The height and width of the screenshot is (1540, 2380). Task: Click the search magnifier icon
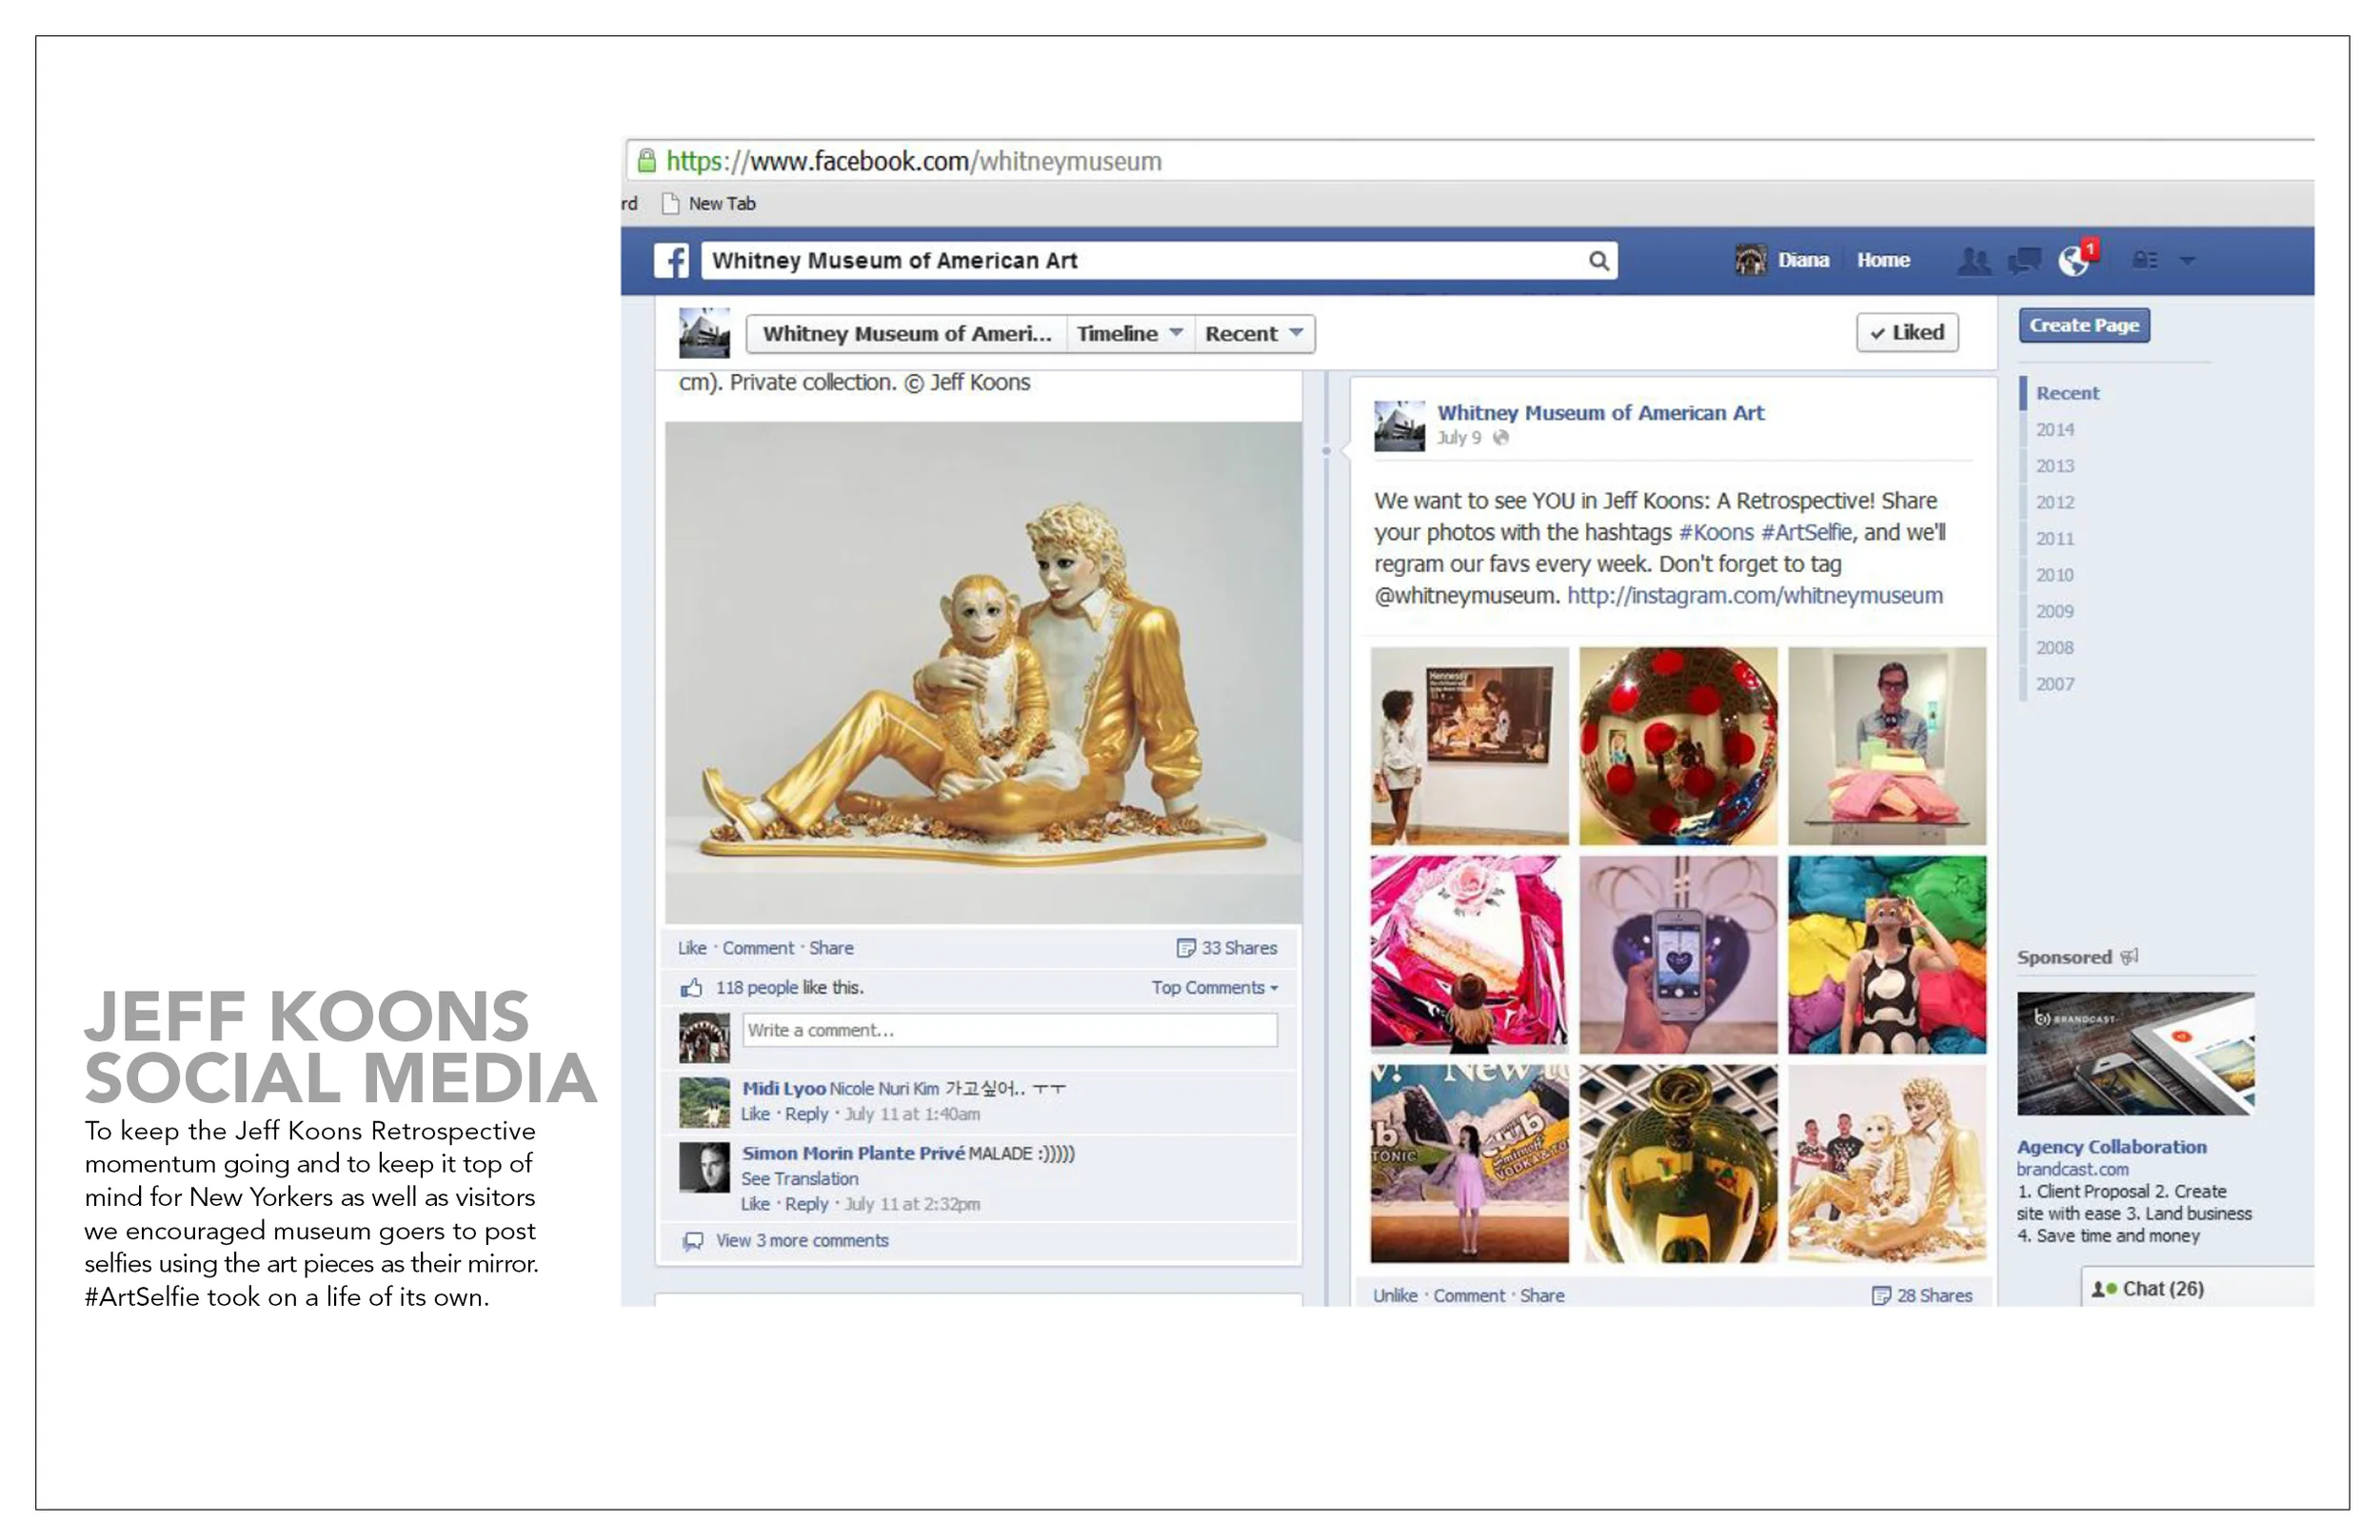[x=1598, y=260]
